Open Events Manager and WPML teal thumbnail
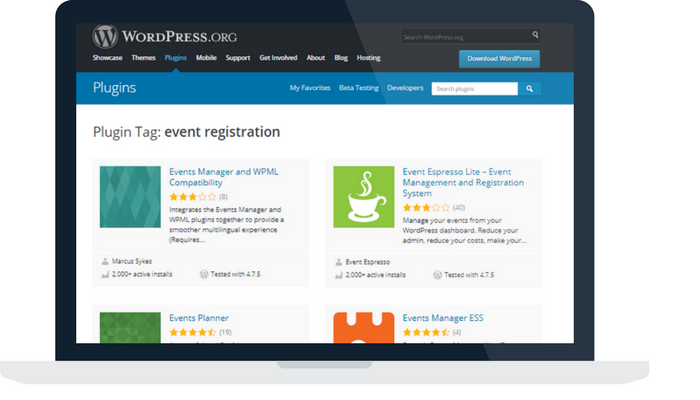 (x=130, y=197)
